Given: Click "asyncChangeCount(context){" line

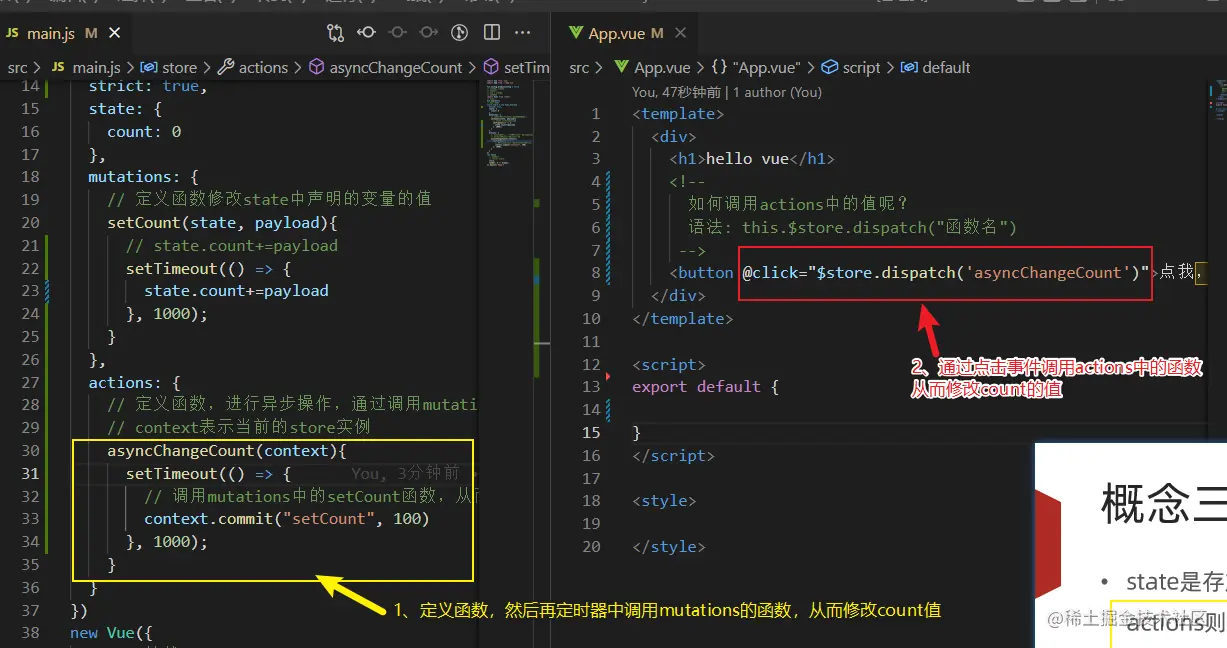Looking at the screenshot, I should click(227, 451).
